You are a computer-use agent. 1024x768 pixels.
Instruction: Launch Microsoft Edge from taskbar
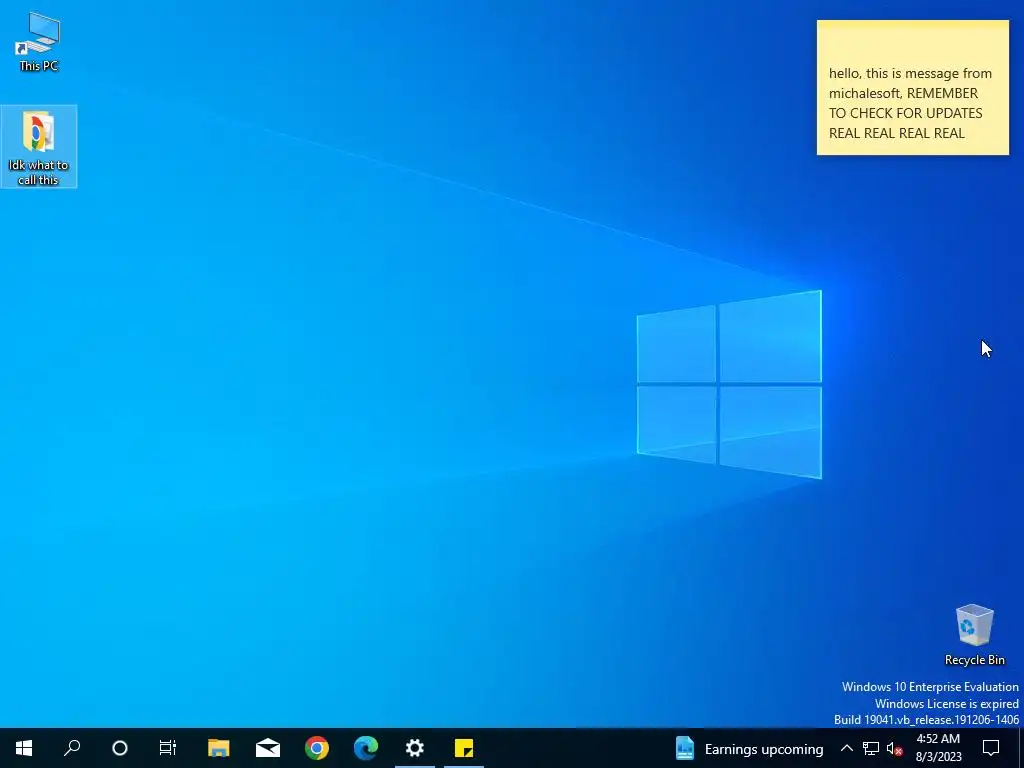pos(366,748)
